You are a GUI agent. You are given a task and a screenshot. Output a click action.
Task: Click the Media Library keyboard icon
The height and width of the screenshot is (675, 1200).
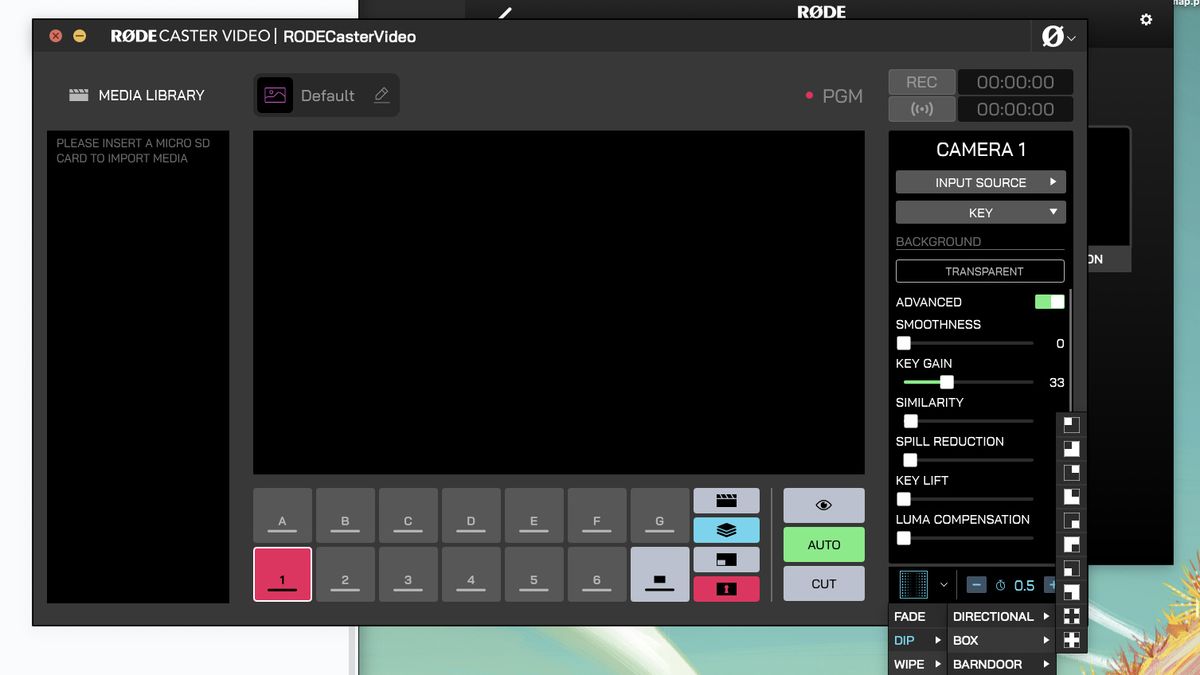pos(79,94)
